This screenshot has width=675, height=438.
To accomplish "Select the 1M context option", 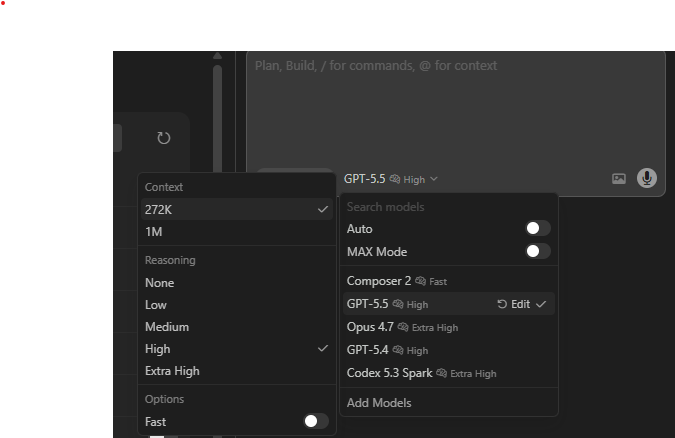I will [x=237, y=232].
